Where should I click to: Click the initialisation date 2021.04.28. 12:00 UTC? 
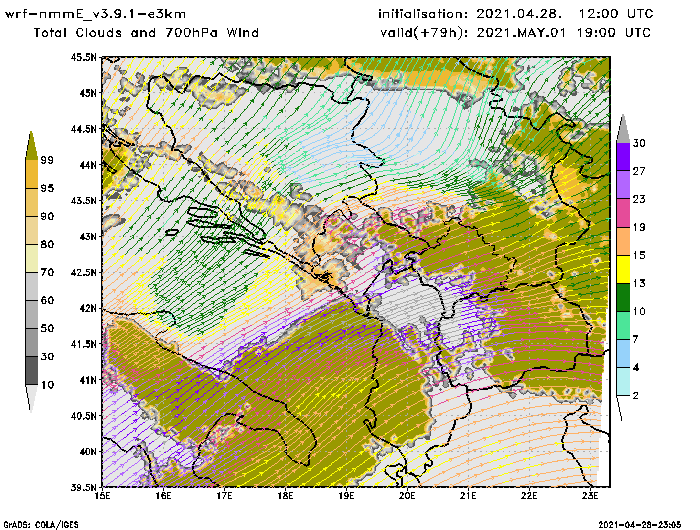coord(564,14)
